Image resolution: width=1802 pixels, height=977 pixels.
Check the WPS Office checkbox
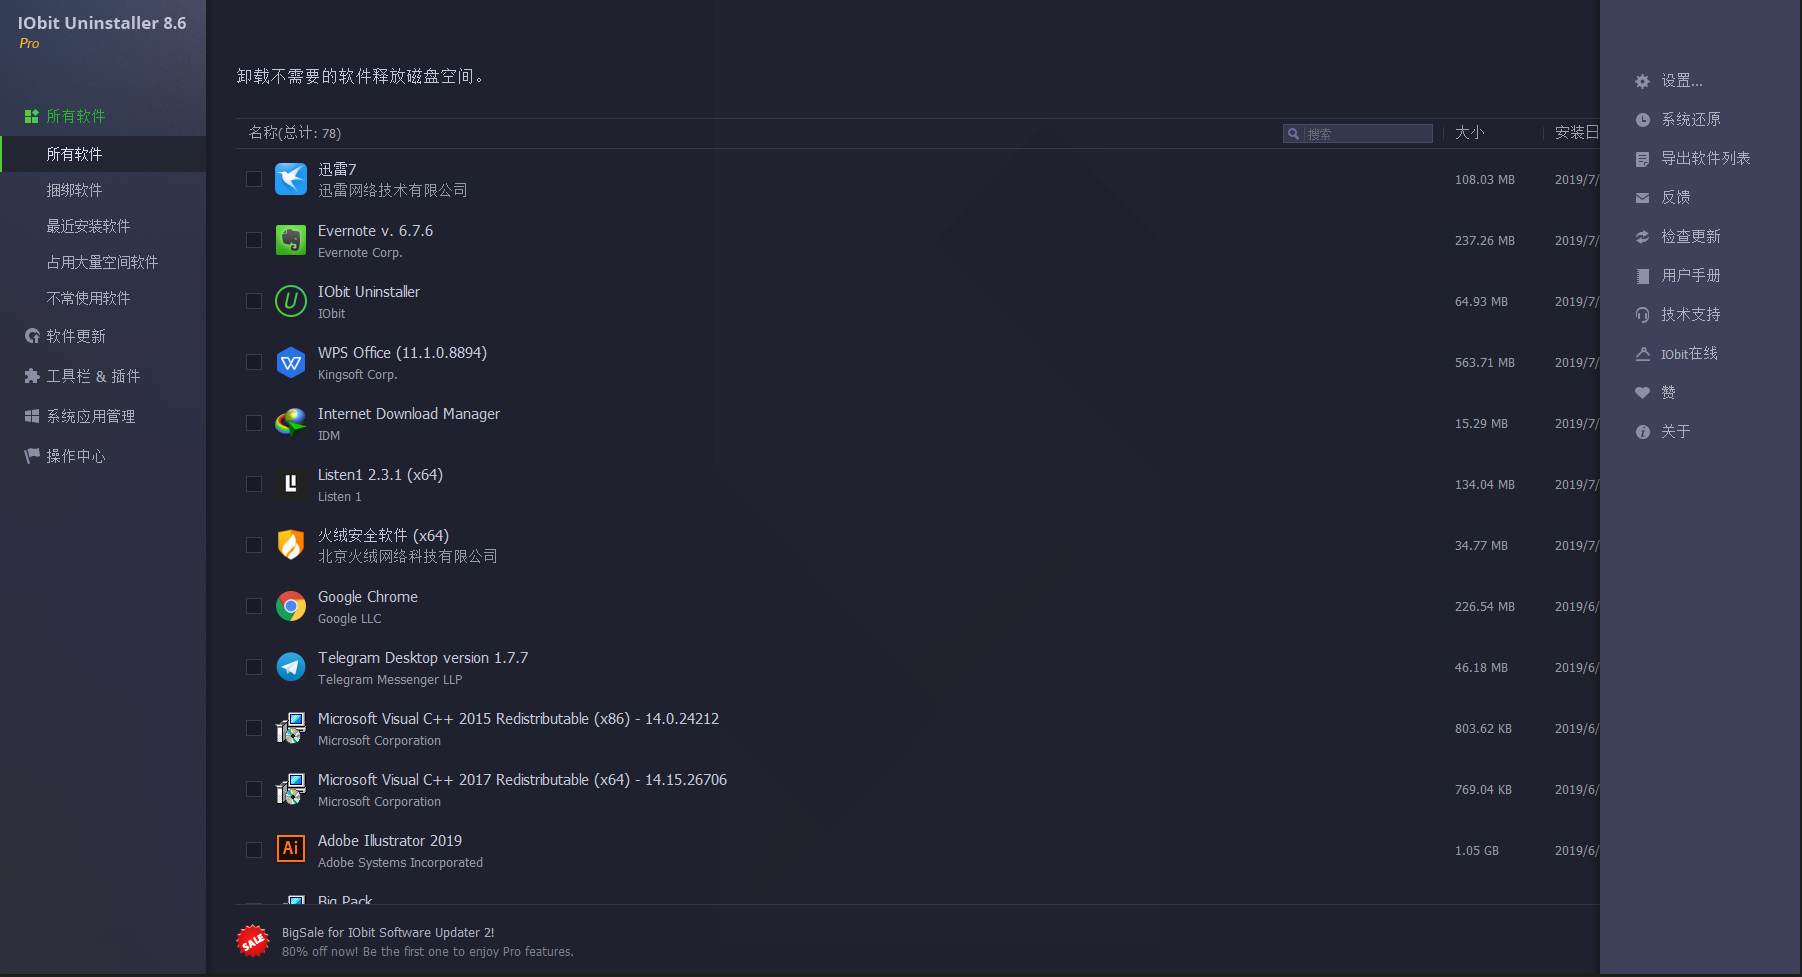[x=254, y=362]
